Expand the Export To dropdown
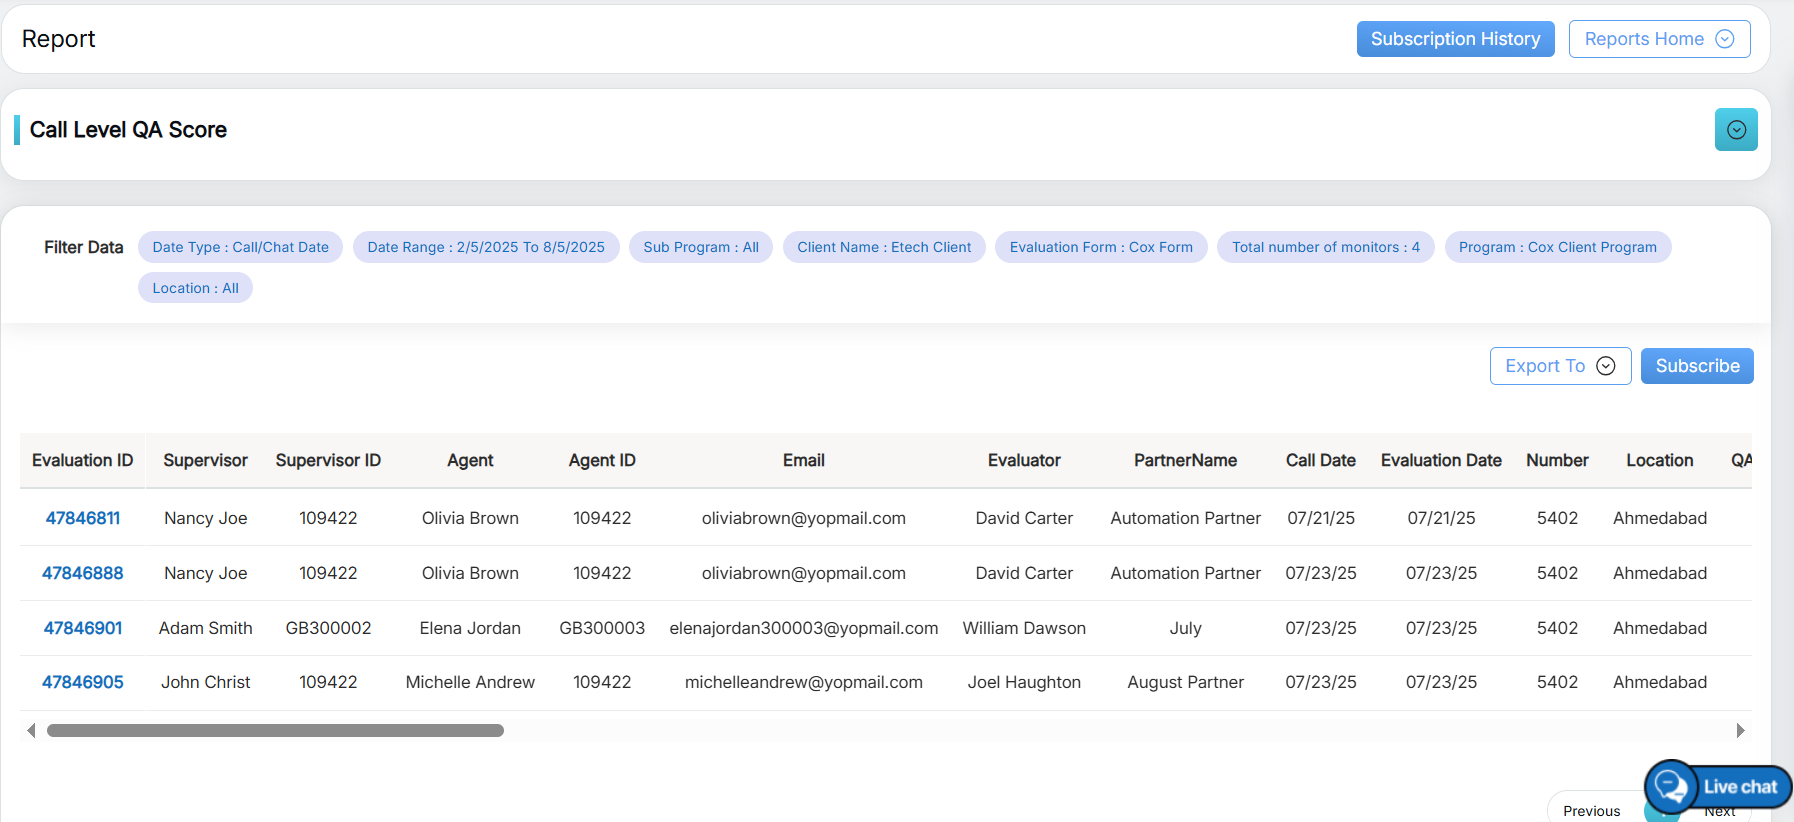 1559,366
